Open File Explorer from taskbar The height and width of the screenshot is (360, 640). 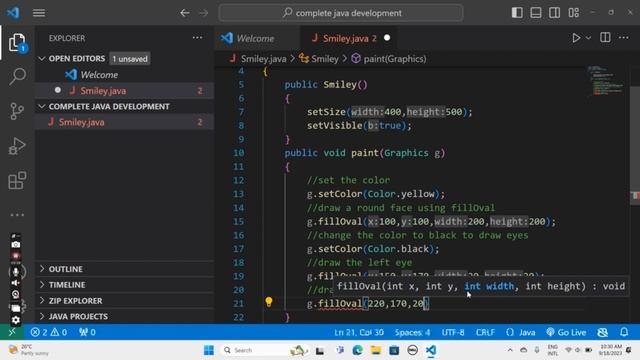[x=376, y=350]
